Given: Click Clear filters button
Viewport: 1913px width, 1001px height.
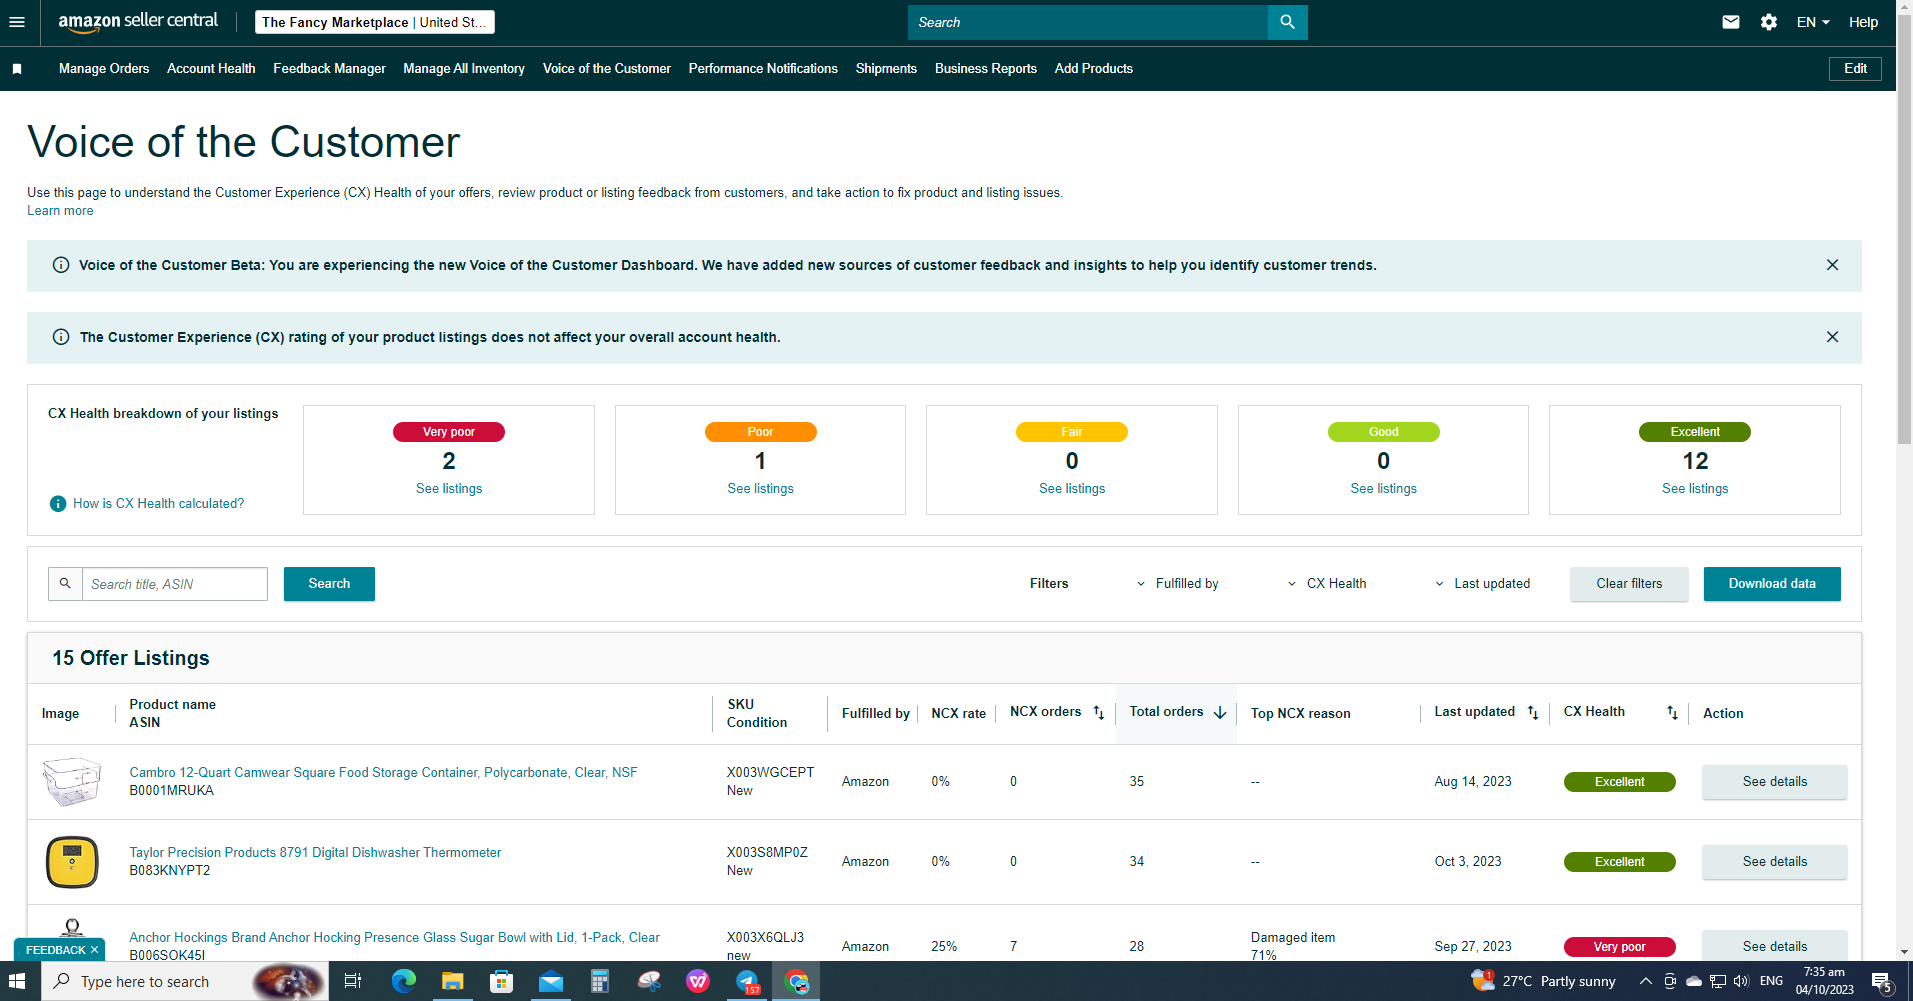Looking at the screenshot, I should 1629,584.
